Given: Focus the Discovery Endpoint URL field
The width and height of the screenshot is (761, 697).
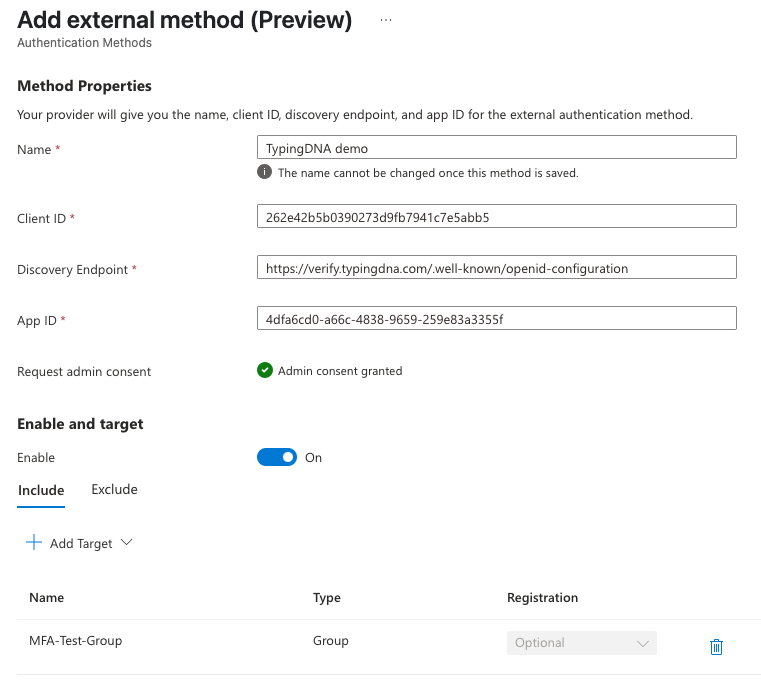Looking at the screenshot, I should 496,267.
